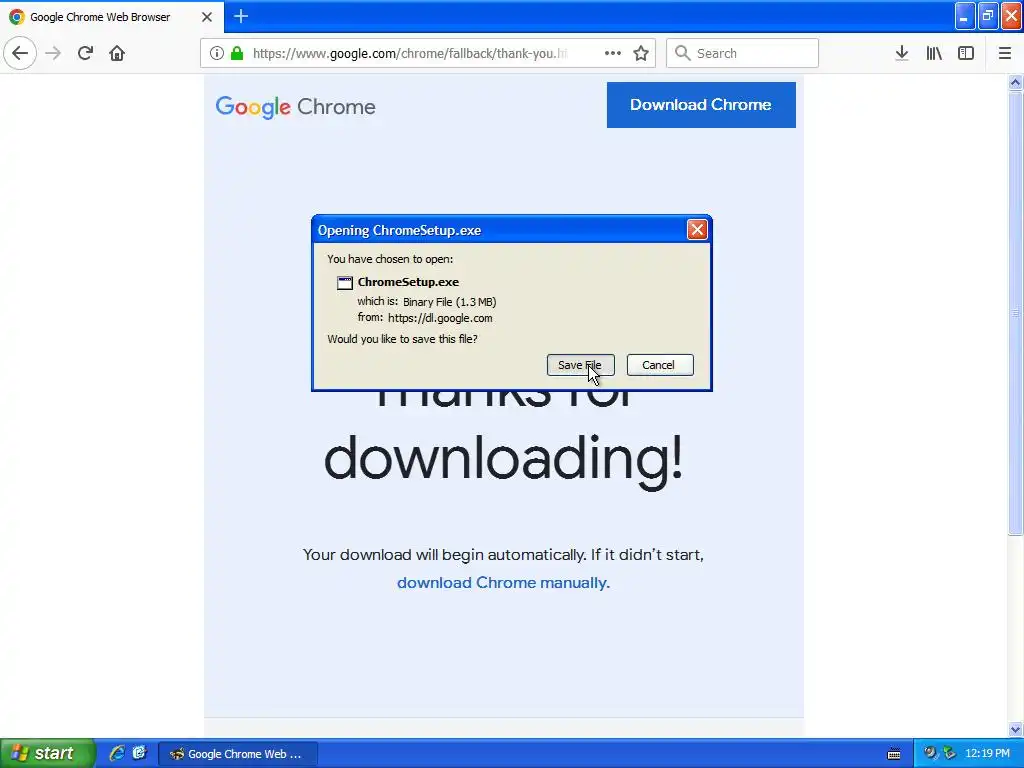1024x768 pixels.
Task: Click the forward navigation arrow
Action: (53, 53)
